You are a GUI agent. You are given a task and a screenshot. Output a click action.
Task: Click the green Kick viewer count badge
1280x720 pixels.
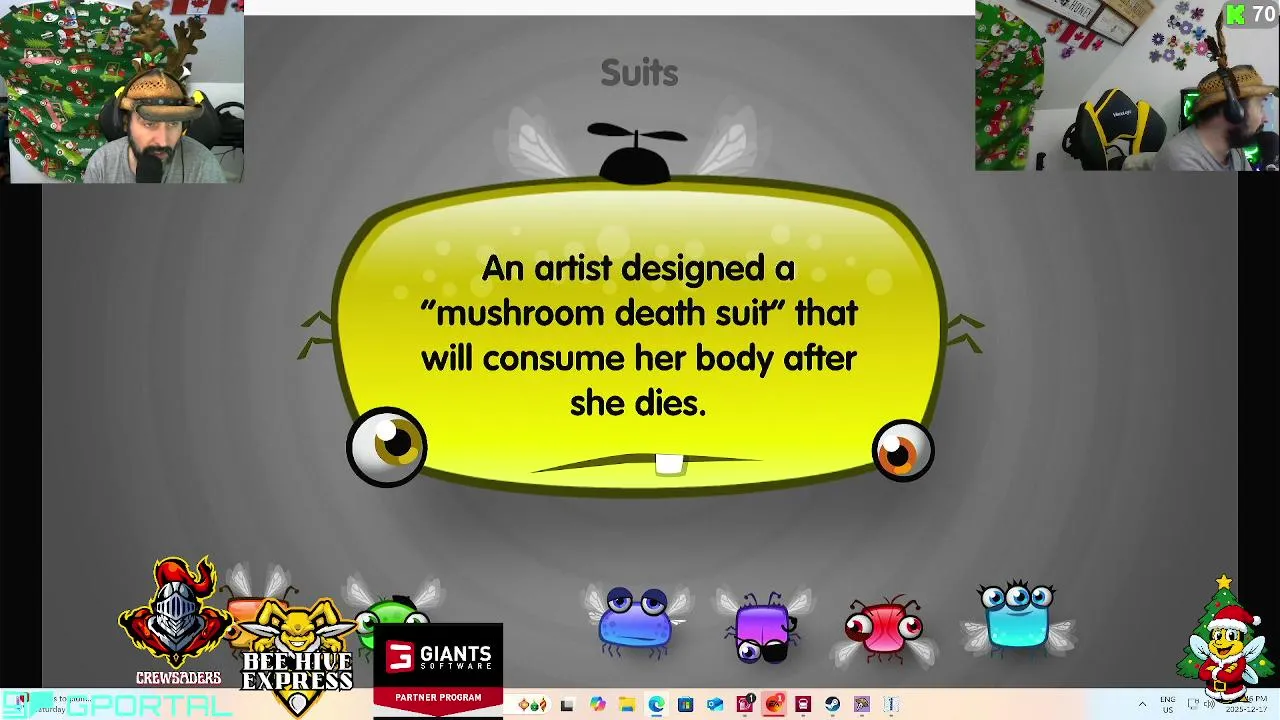click(1250, 14)
